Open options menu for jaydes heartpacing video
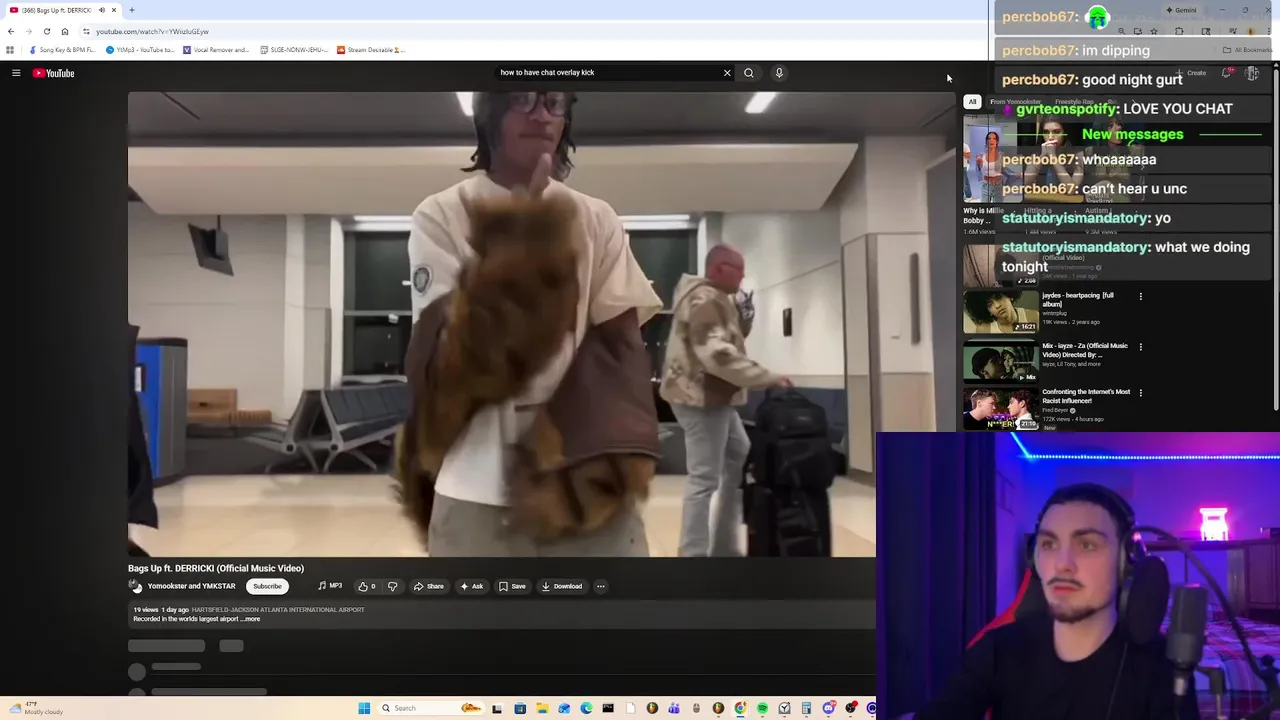1280x720 pixels. point(1140,296)
